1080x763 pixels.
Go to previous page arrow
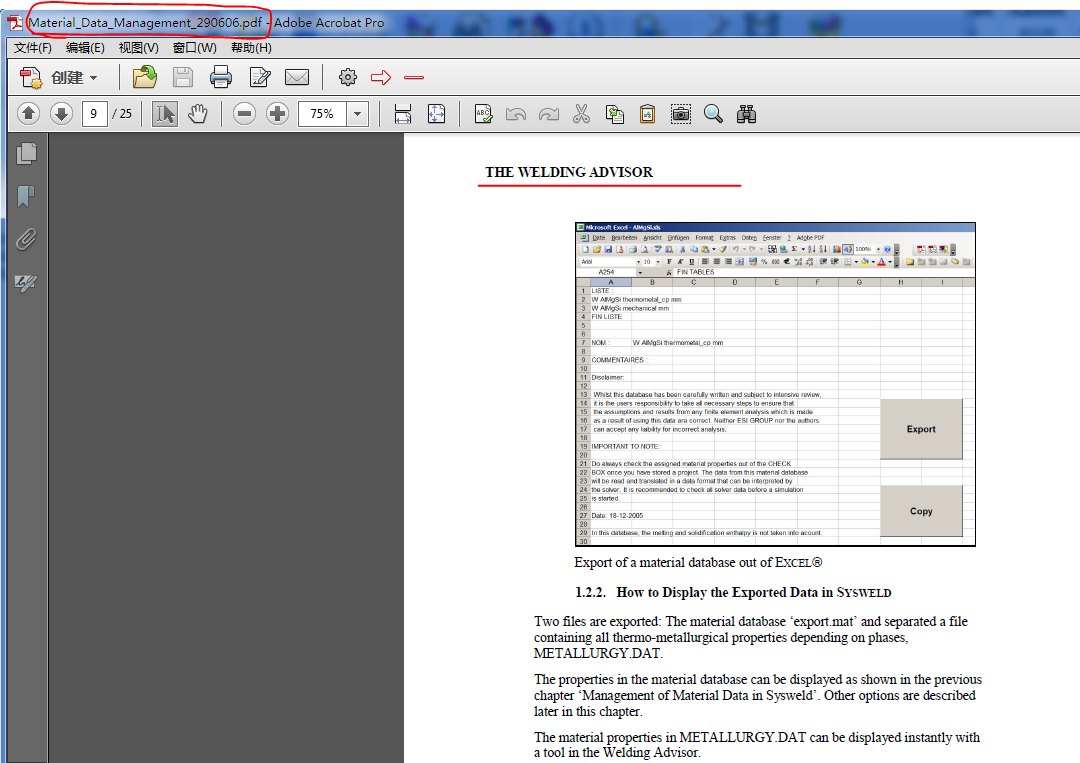pos(28,113)
